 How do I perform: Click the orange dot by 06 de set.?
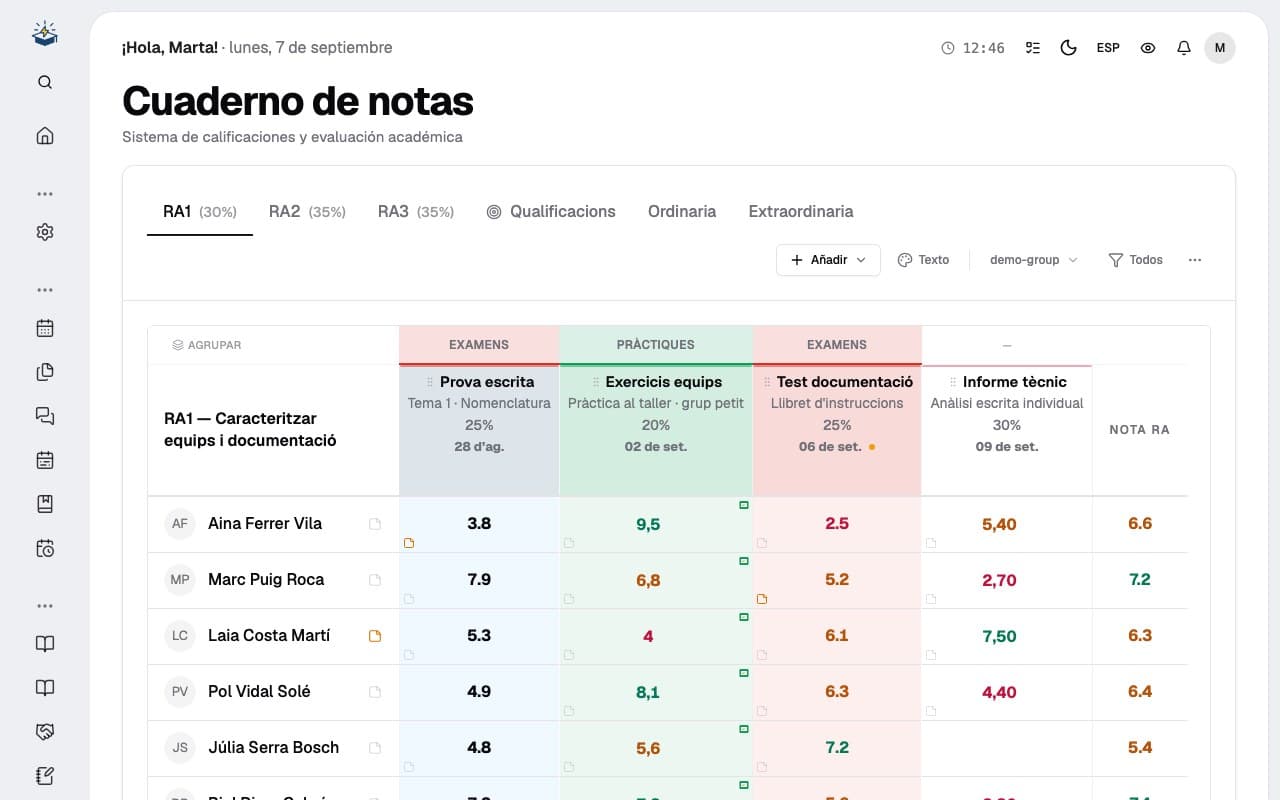coord(872,447)
